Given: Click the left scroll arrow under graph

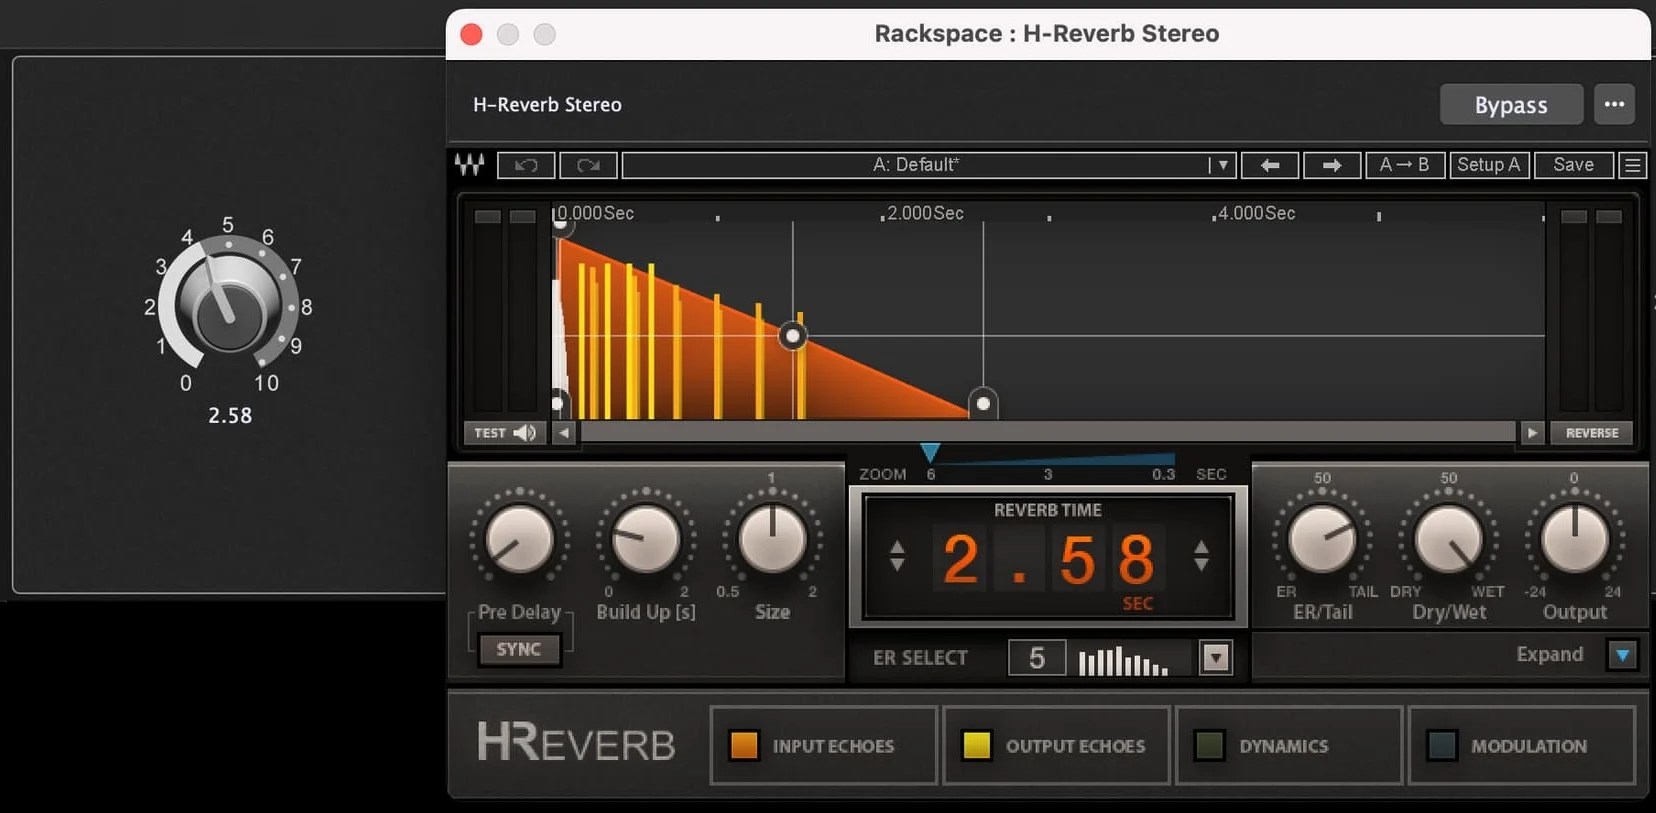Looking at the screenshot, I should (565, 433).
